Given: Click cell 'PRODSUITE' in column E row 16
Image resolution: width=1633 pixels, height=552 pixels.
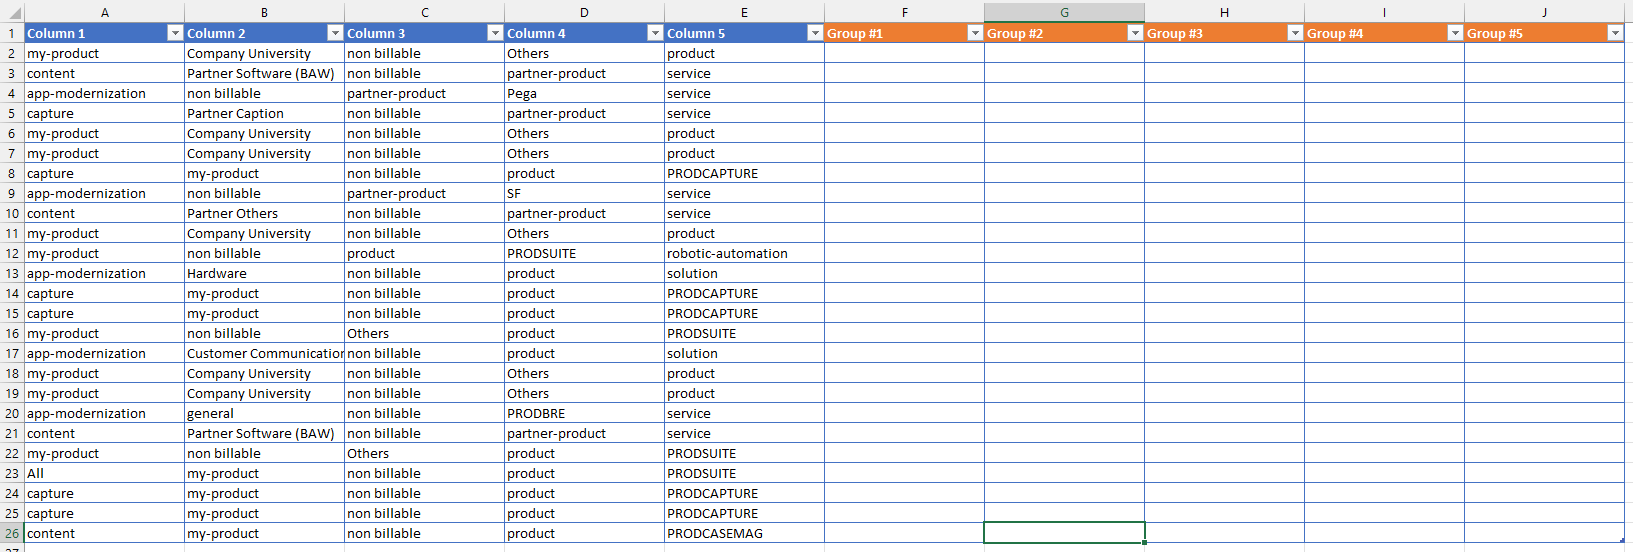Looking at the screenshot, I should click(x=745, y=333).
